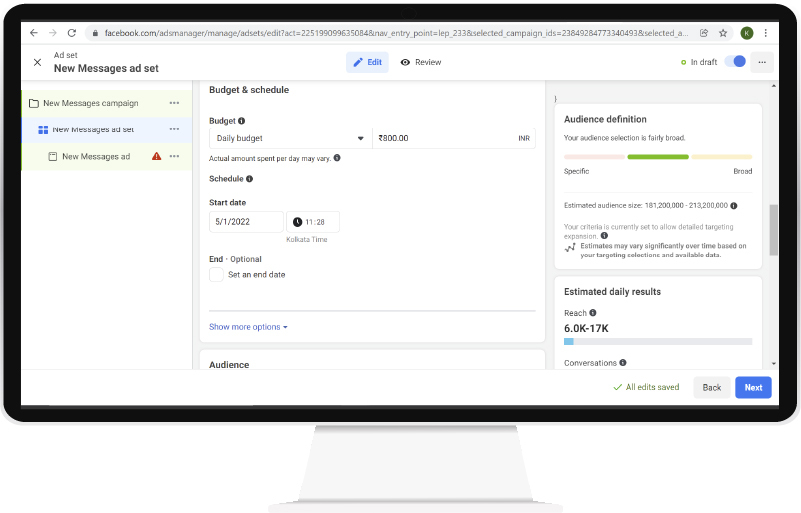The image size is (801, 513).
Task: Click the Kolkata Time label
Action: coord(307,239)
